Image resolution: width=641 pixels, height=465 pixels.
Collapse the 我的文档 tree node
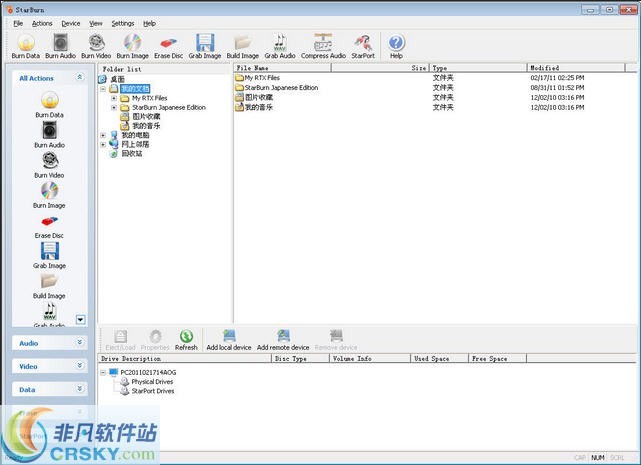pos(103,89)
